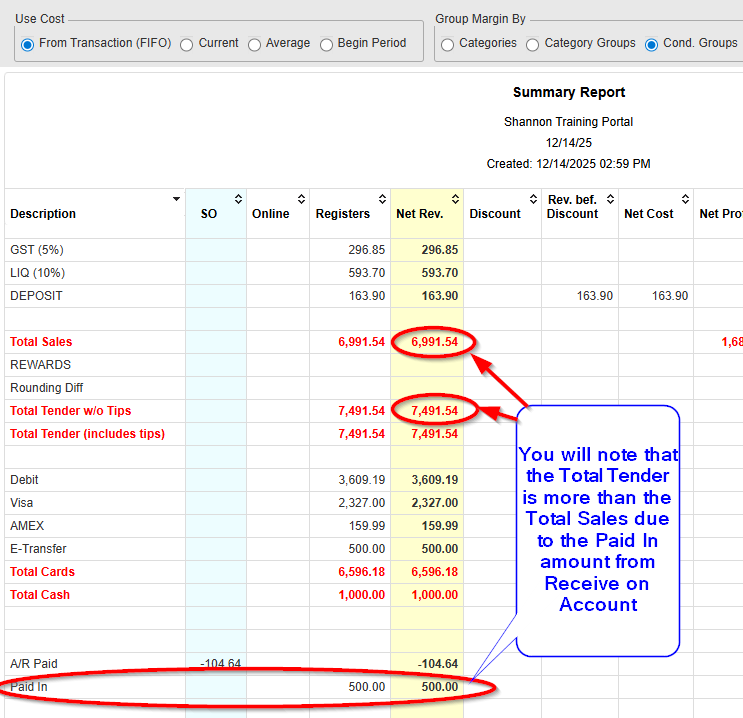Click the Registers column header

point(343,214)
